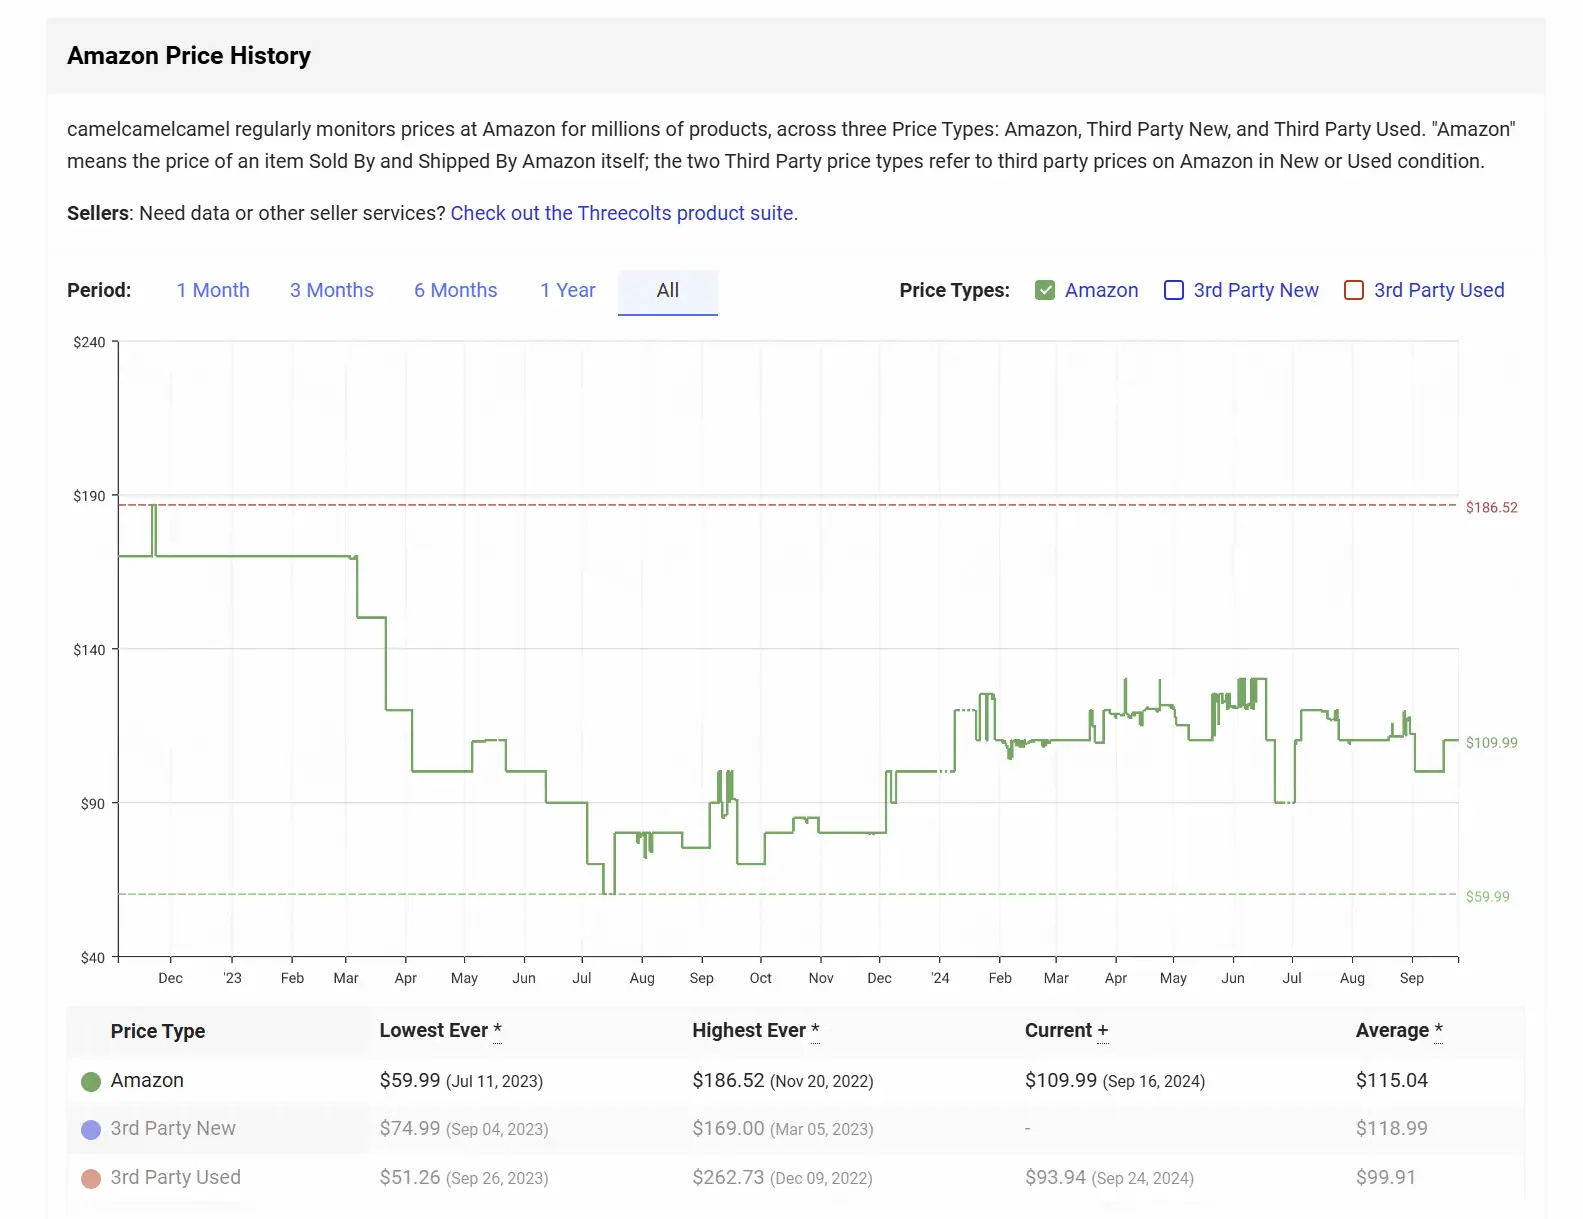1583x1219 pixels.
Task: Click the Average asterisk footnote
Action: (1438, 1030)
